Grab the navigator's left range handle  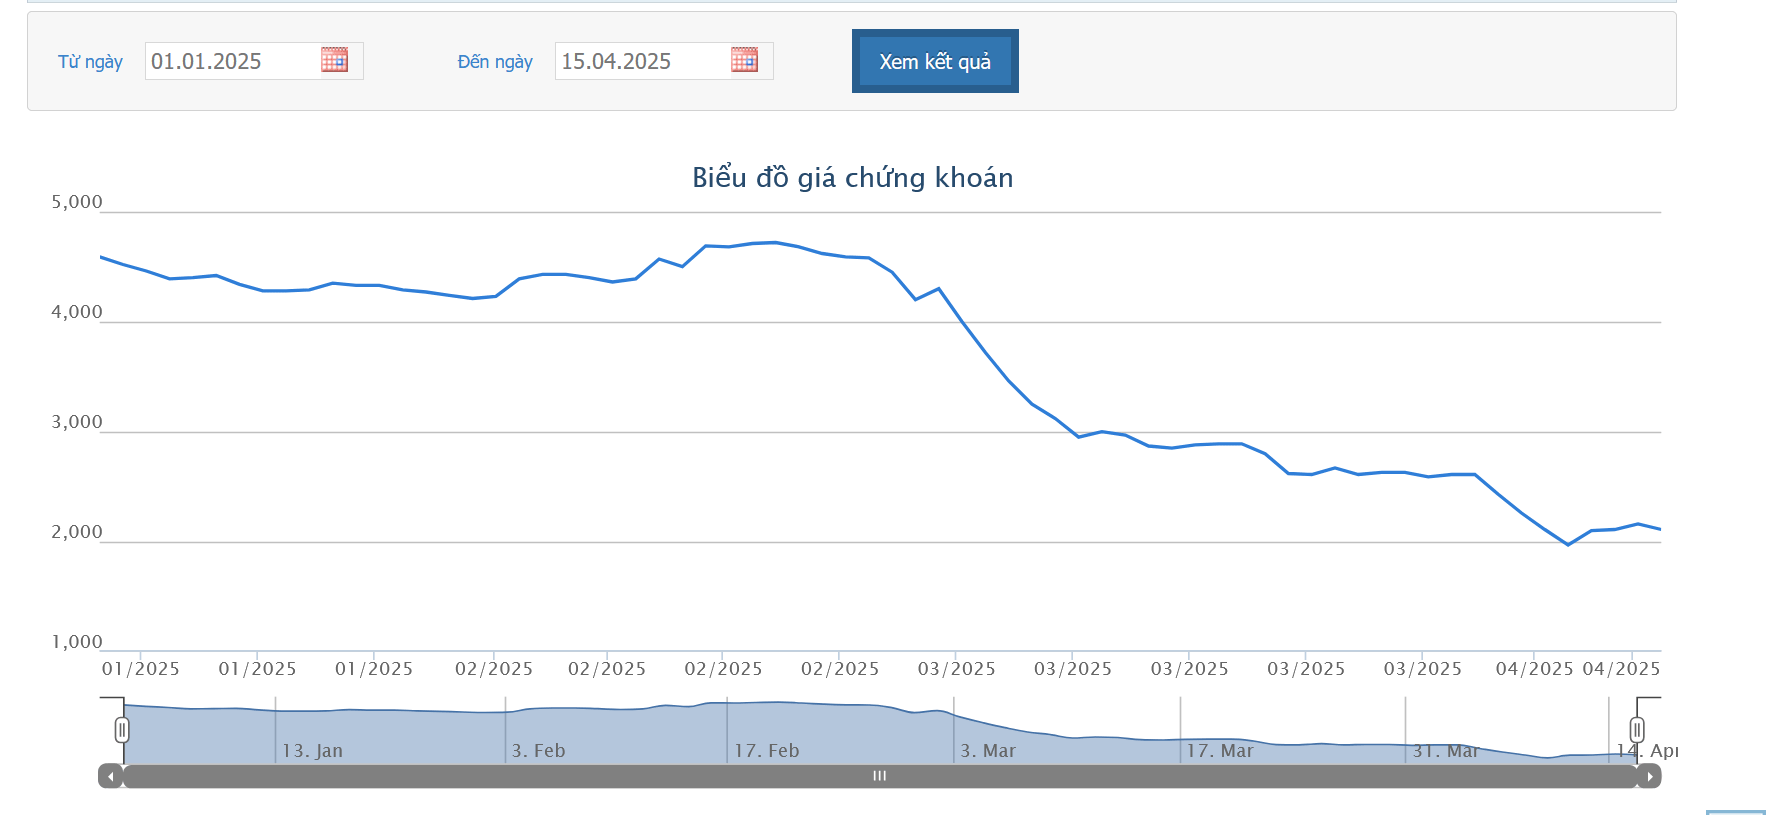[x=122, y=730]
